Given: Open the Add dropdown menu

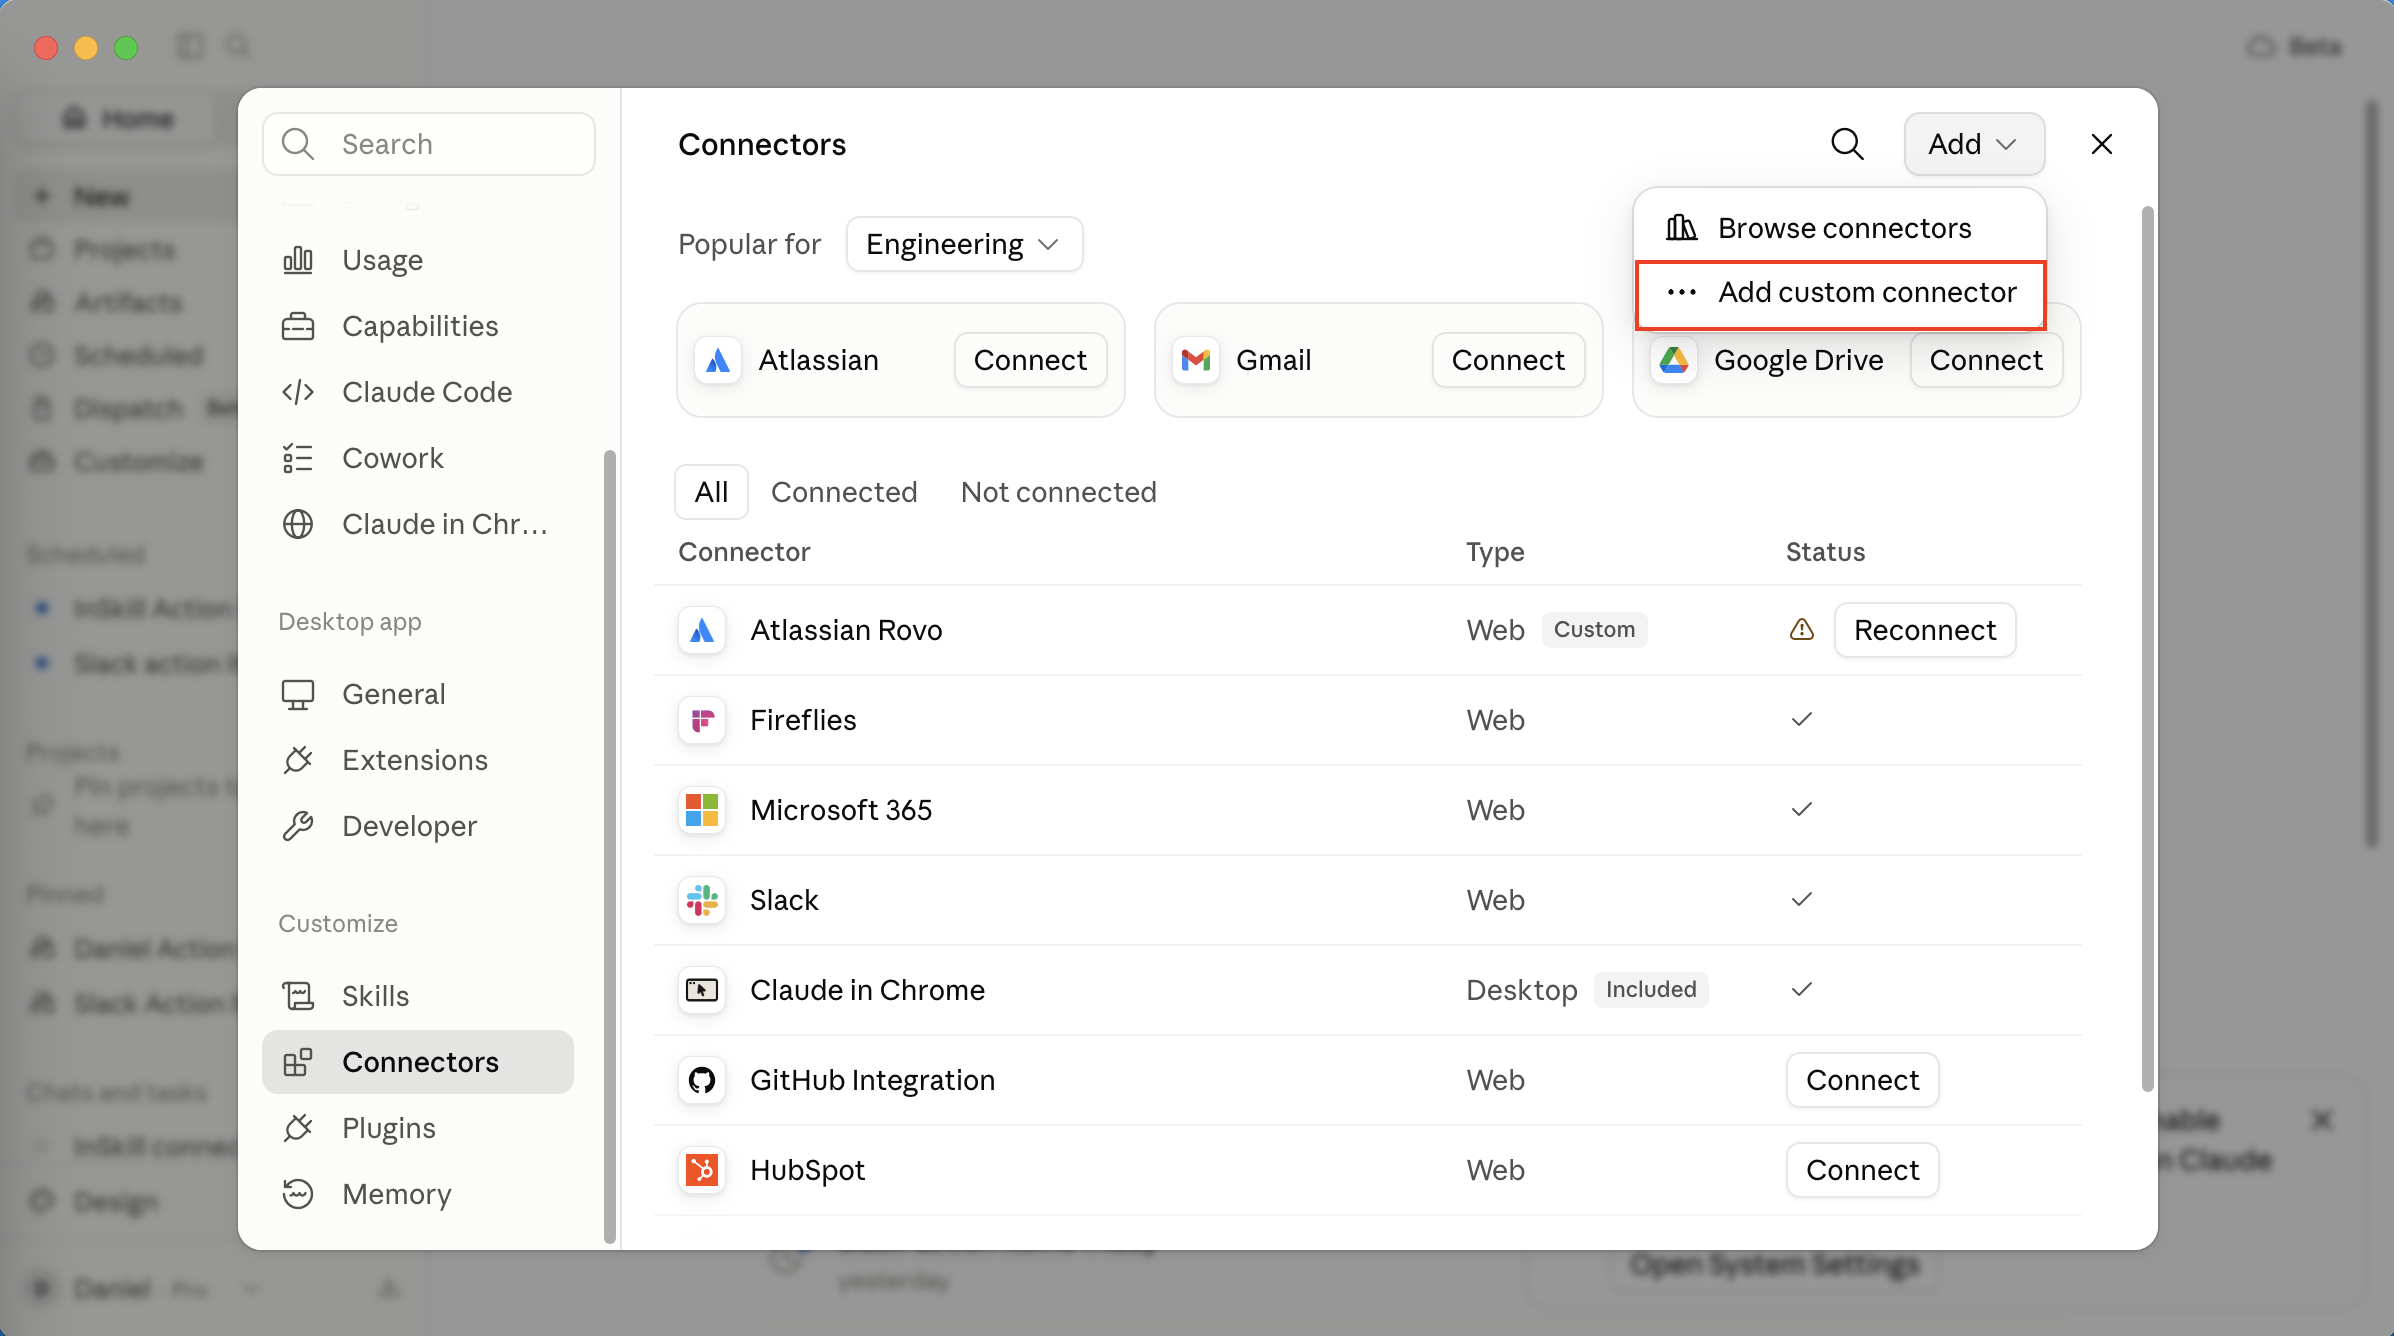Looking at the screenshot, I should click(x=1974, y=144).
